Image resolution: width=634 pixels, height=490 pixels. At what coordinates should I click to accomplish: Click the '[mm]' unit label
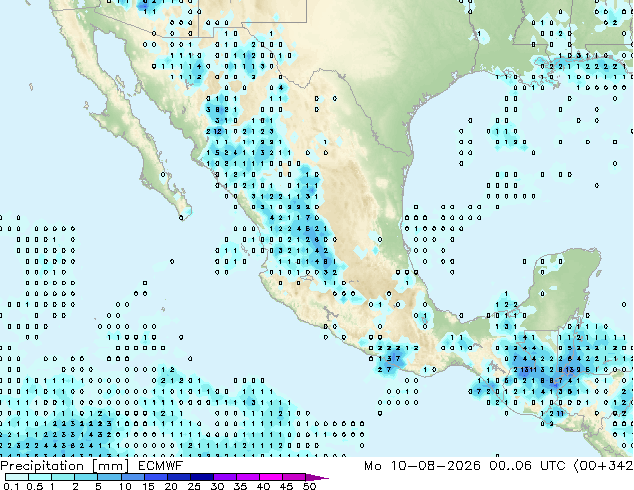(111, 466)
